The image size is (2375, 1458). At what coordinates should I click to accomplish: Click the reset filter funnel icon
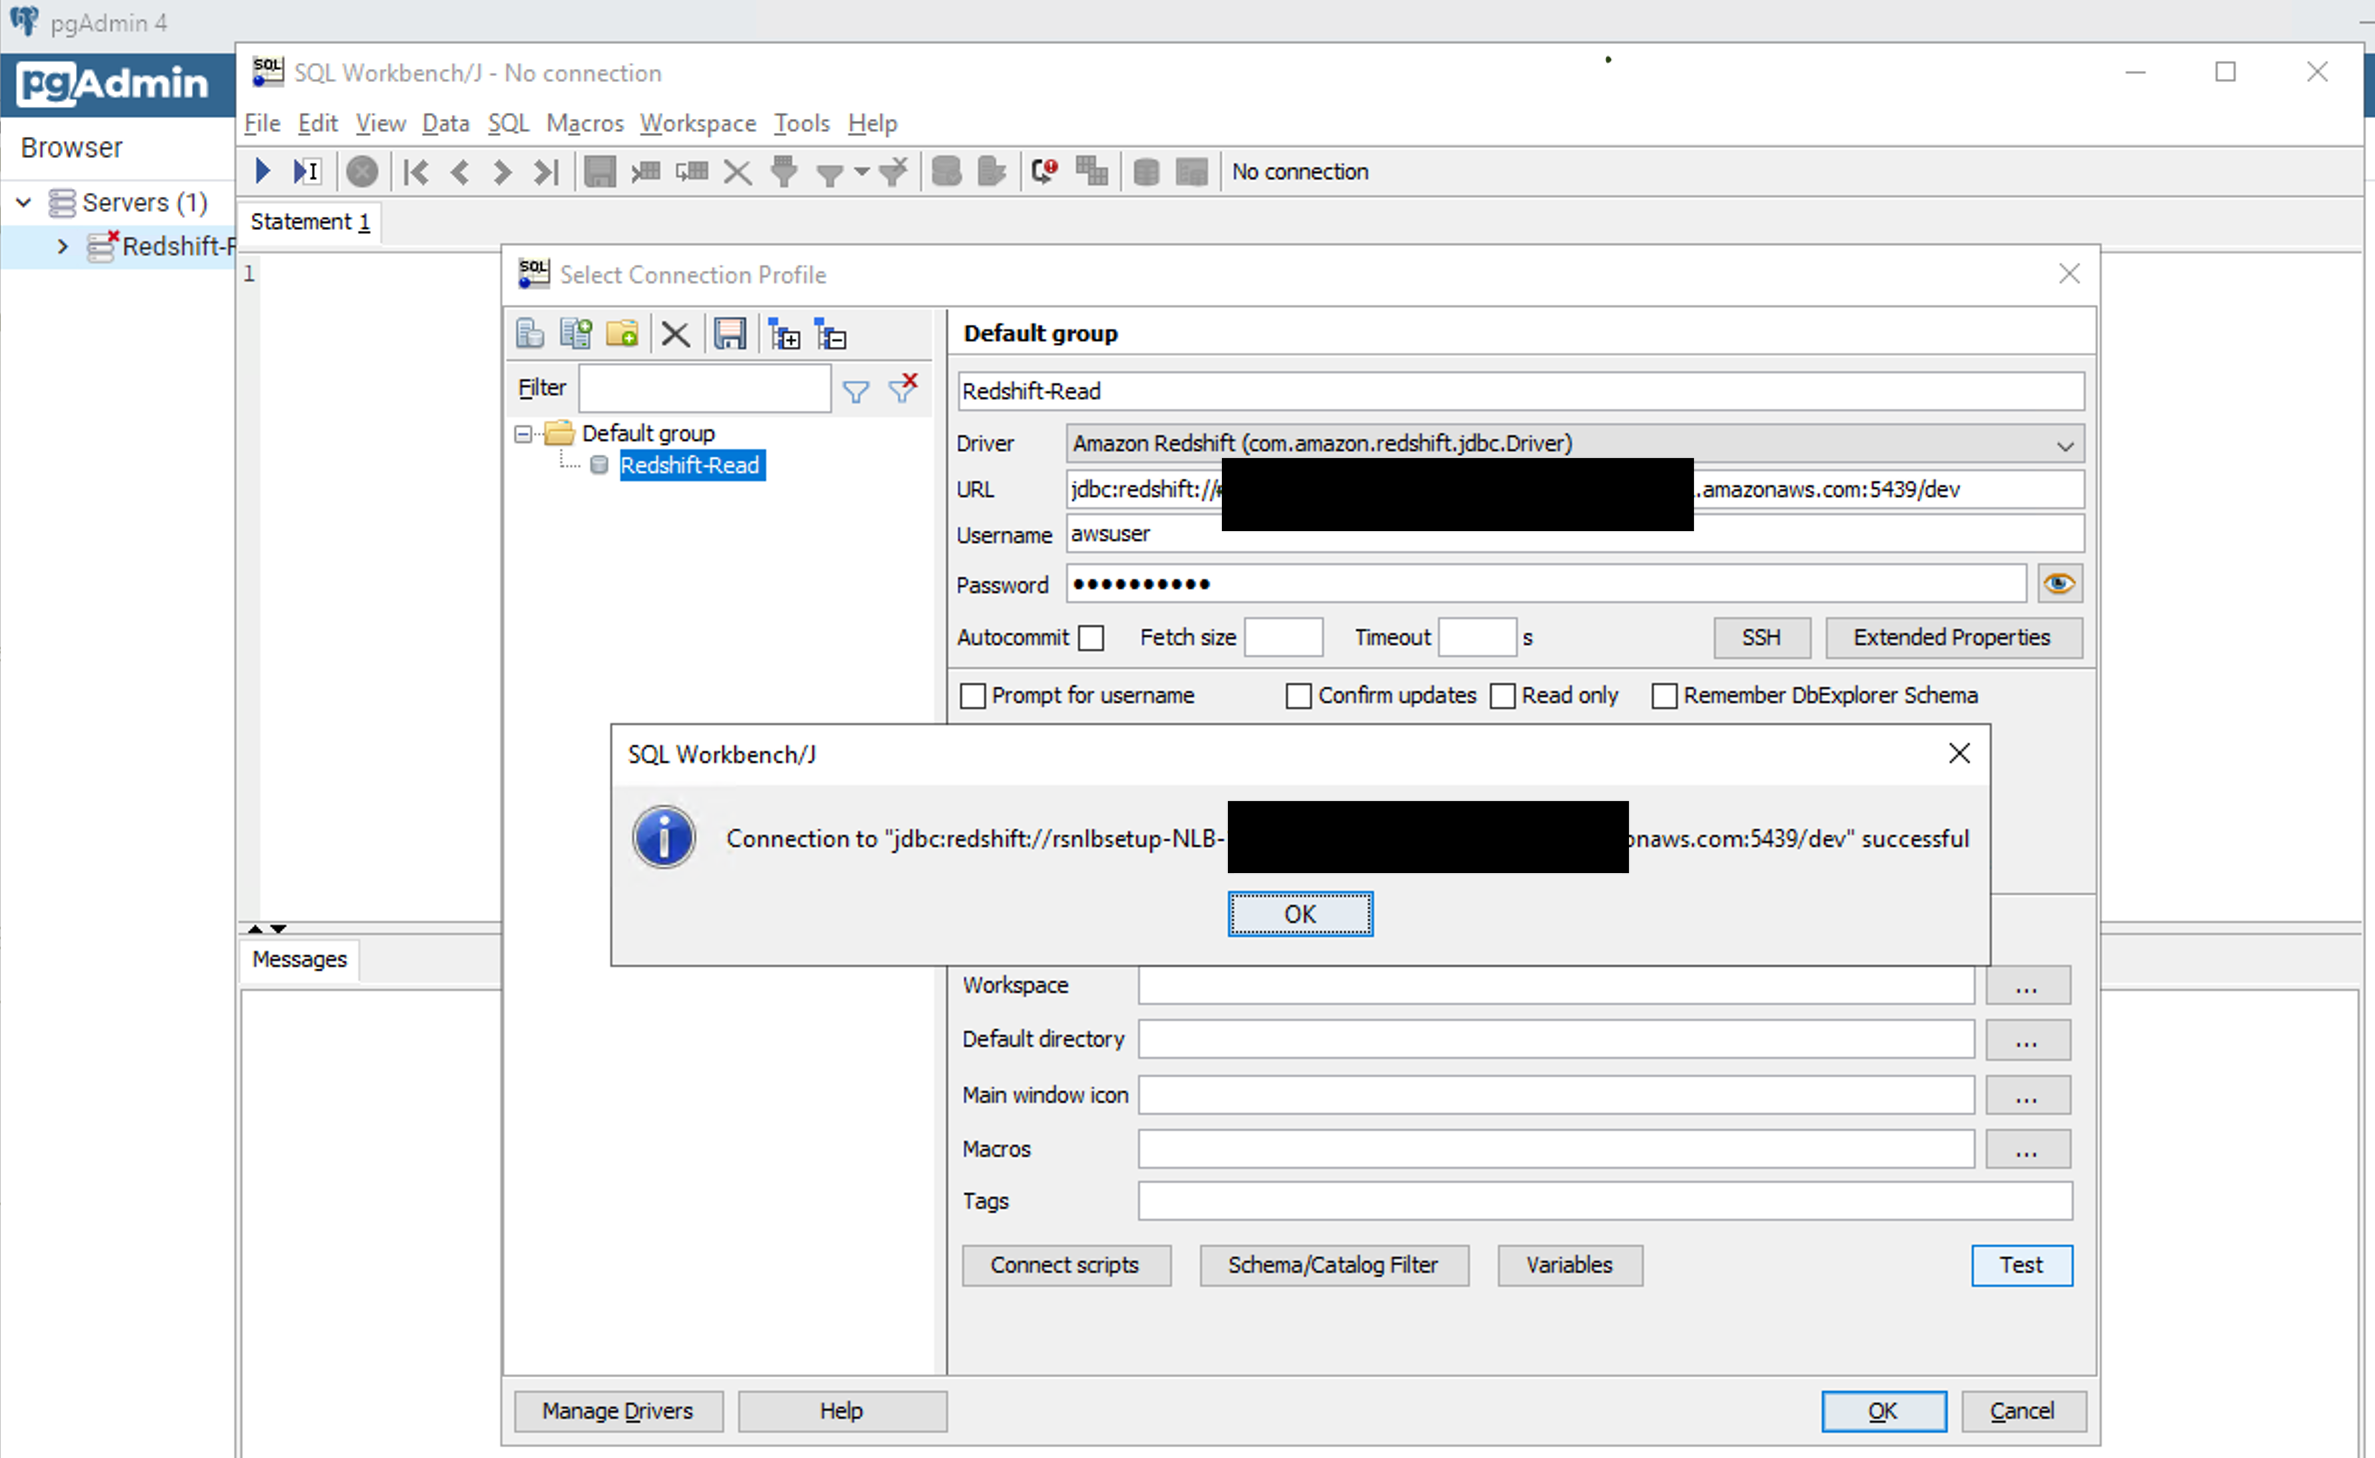click(x=904, y=388)
